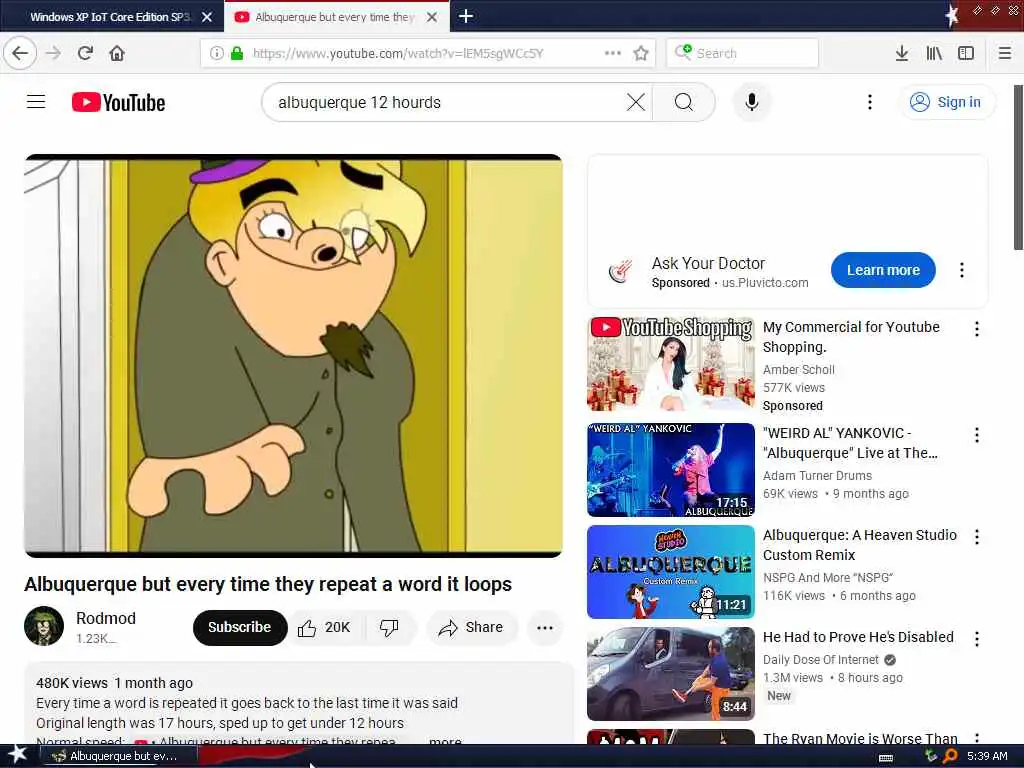The height and width of the screenshot is (768, 1024).
Task: Reload the page with the refresh icon
Action: click(x=85, y=53)
